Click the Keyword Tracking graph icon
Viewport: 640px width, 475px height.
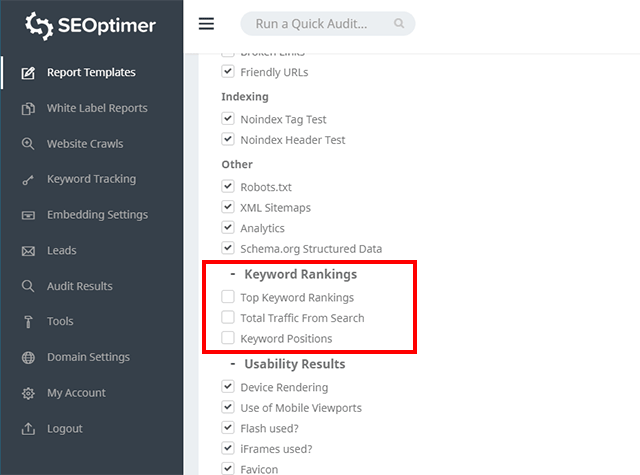[x=28, y=180]
